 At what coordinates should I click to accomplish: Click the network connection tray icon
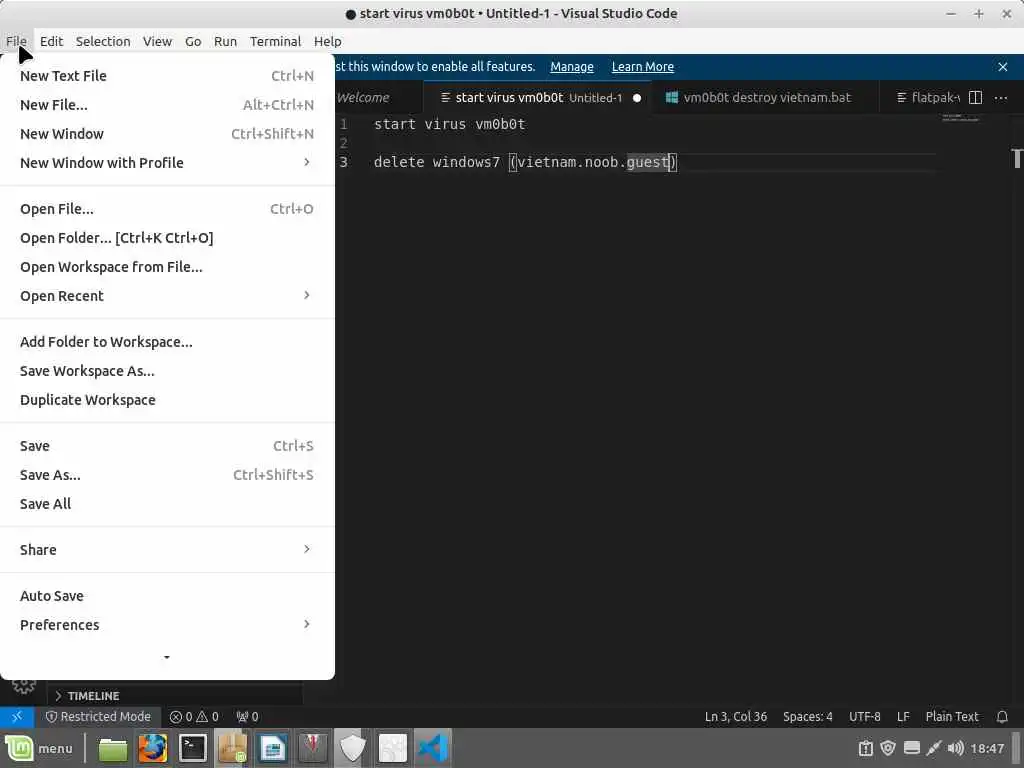pos(933,748)
